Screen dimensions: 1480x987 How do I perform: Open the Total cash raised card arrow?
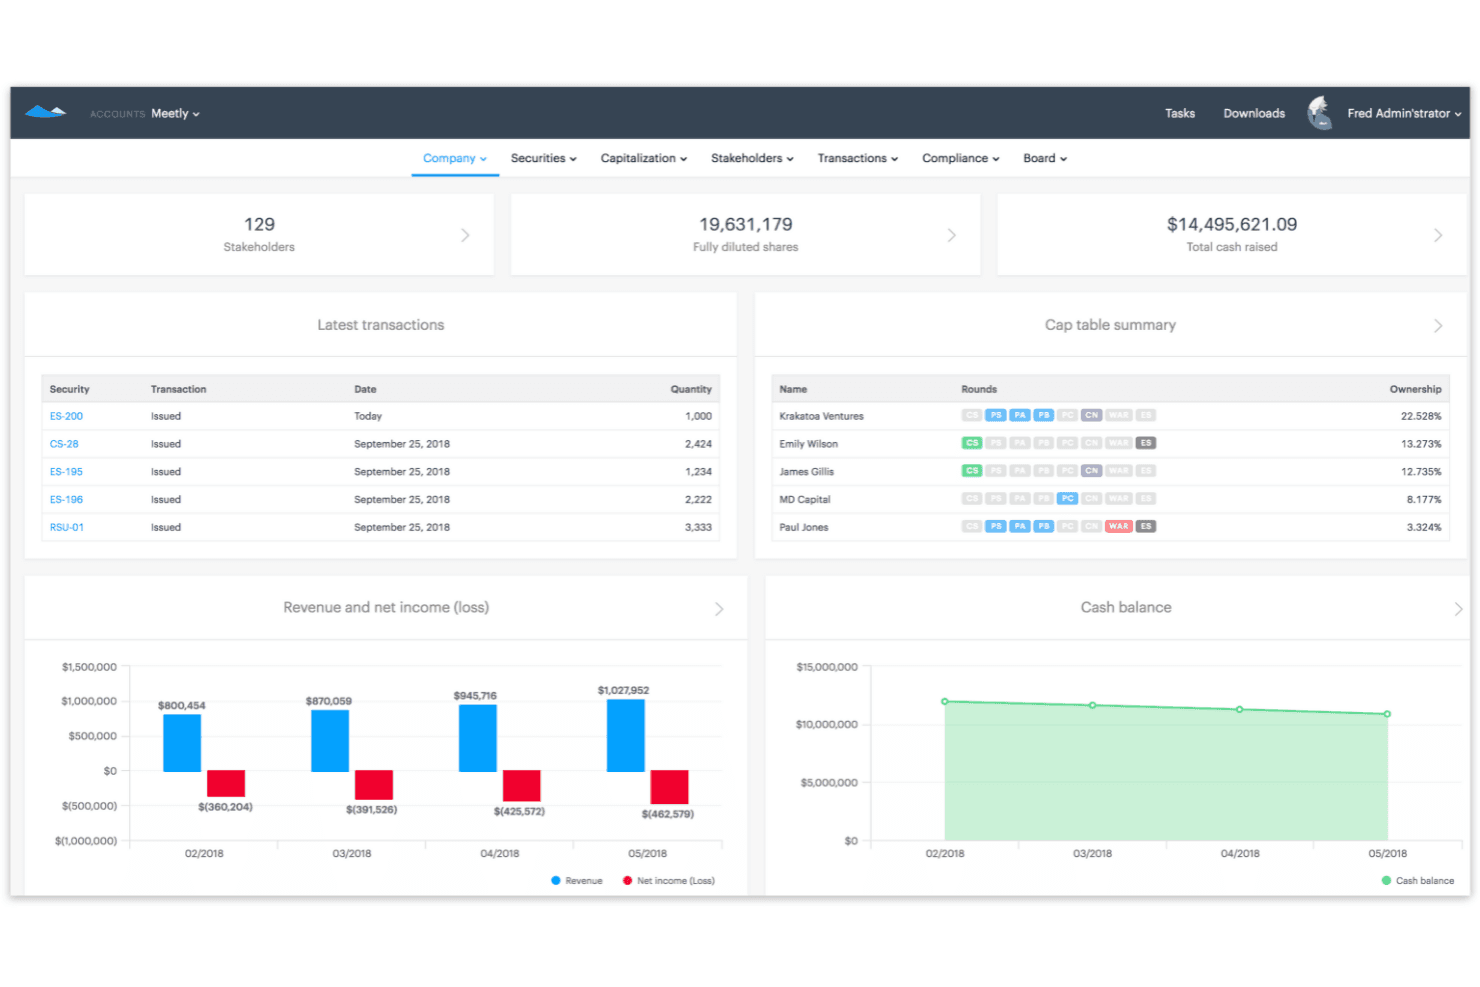coord(1438,235)
